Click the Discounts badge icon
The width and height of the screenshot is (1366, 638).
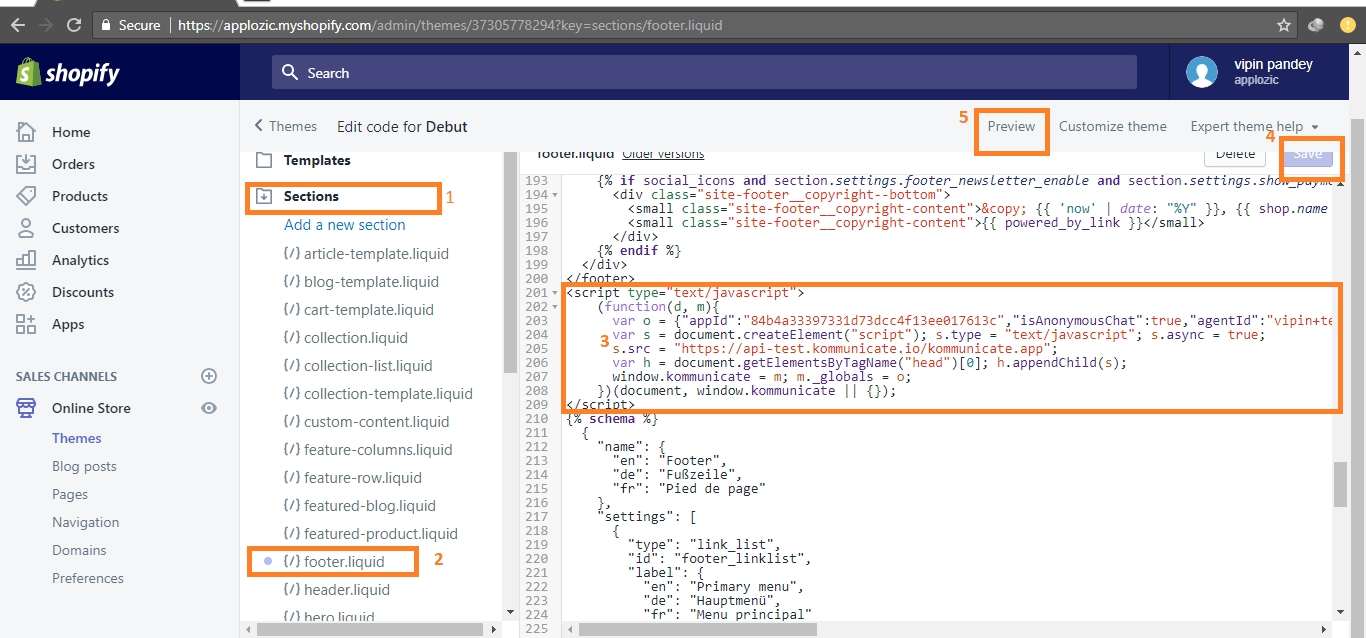26,292
